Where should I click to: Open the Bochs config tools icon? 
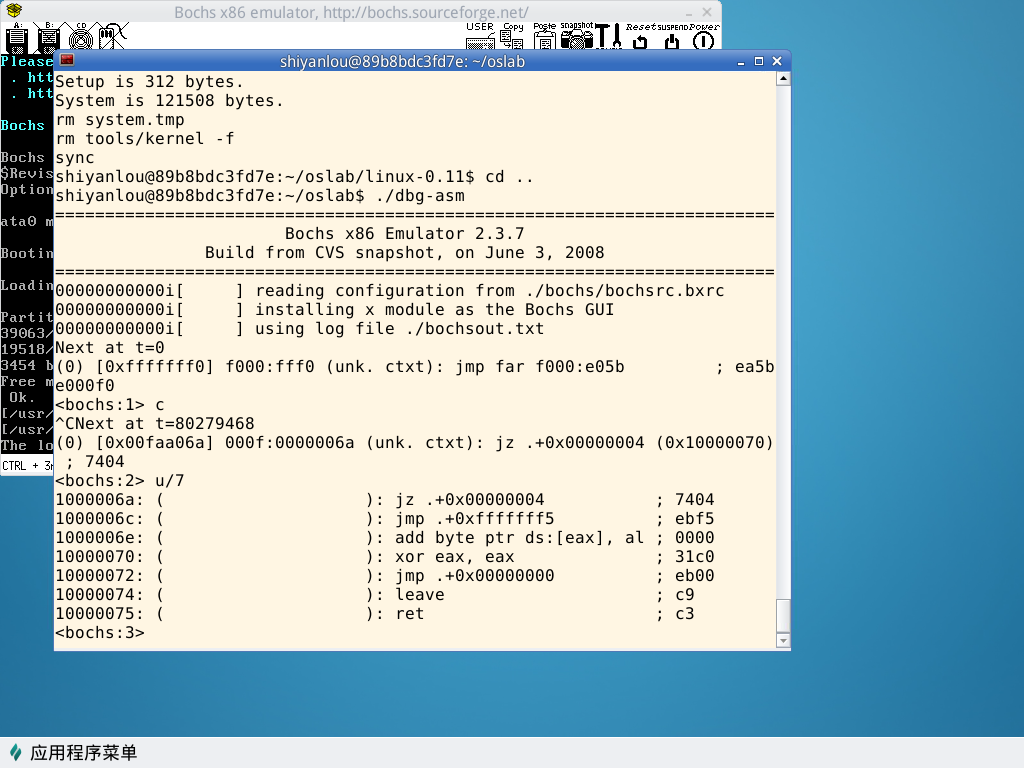click(609, 37)
